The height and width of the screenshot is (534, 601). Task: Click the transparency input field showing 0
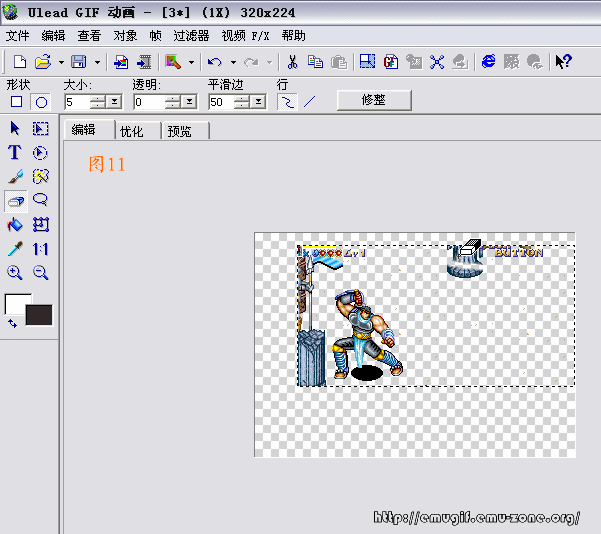coord(149,102)
